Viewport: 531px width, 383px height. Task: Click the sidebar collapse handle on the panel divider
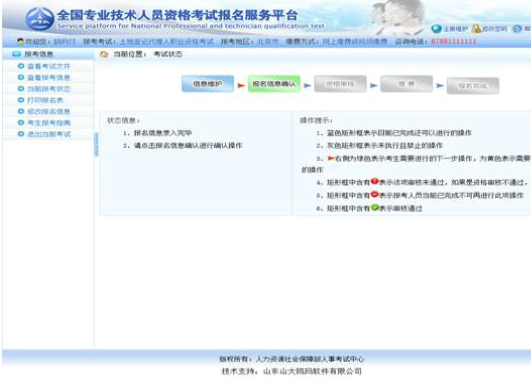[96, 145]
